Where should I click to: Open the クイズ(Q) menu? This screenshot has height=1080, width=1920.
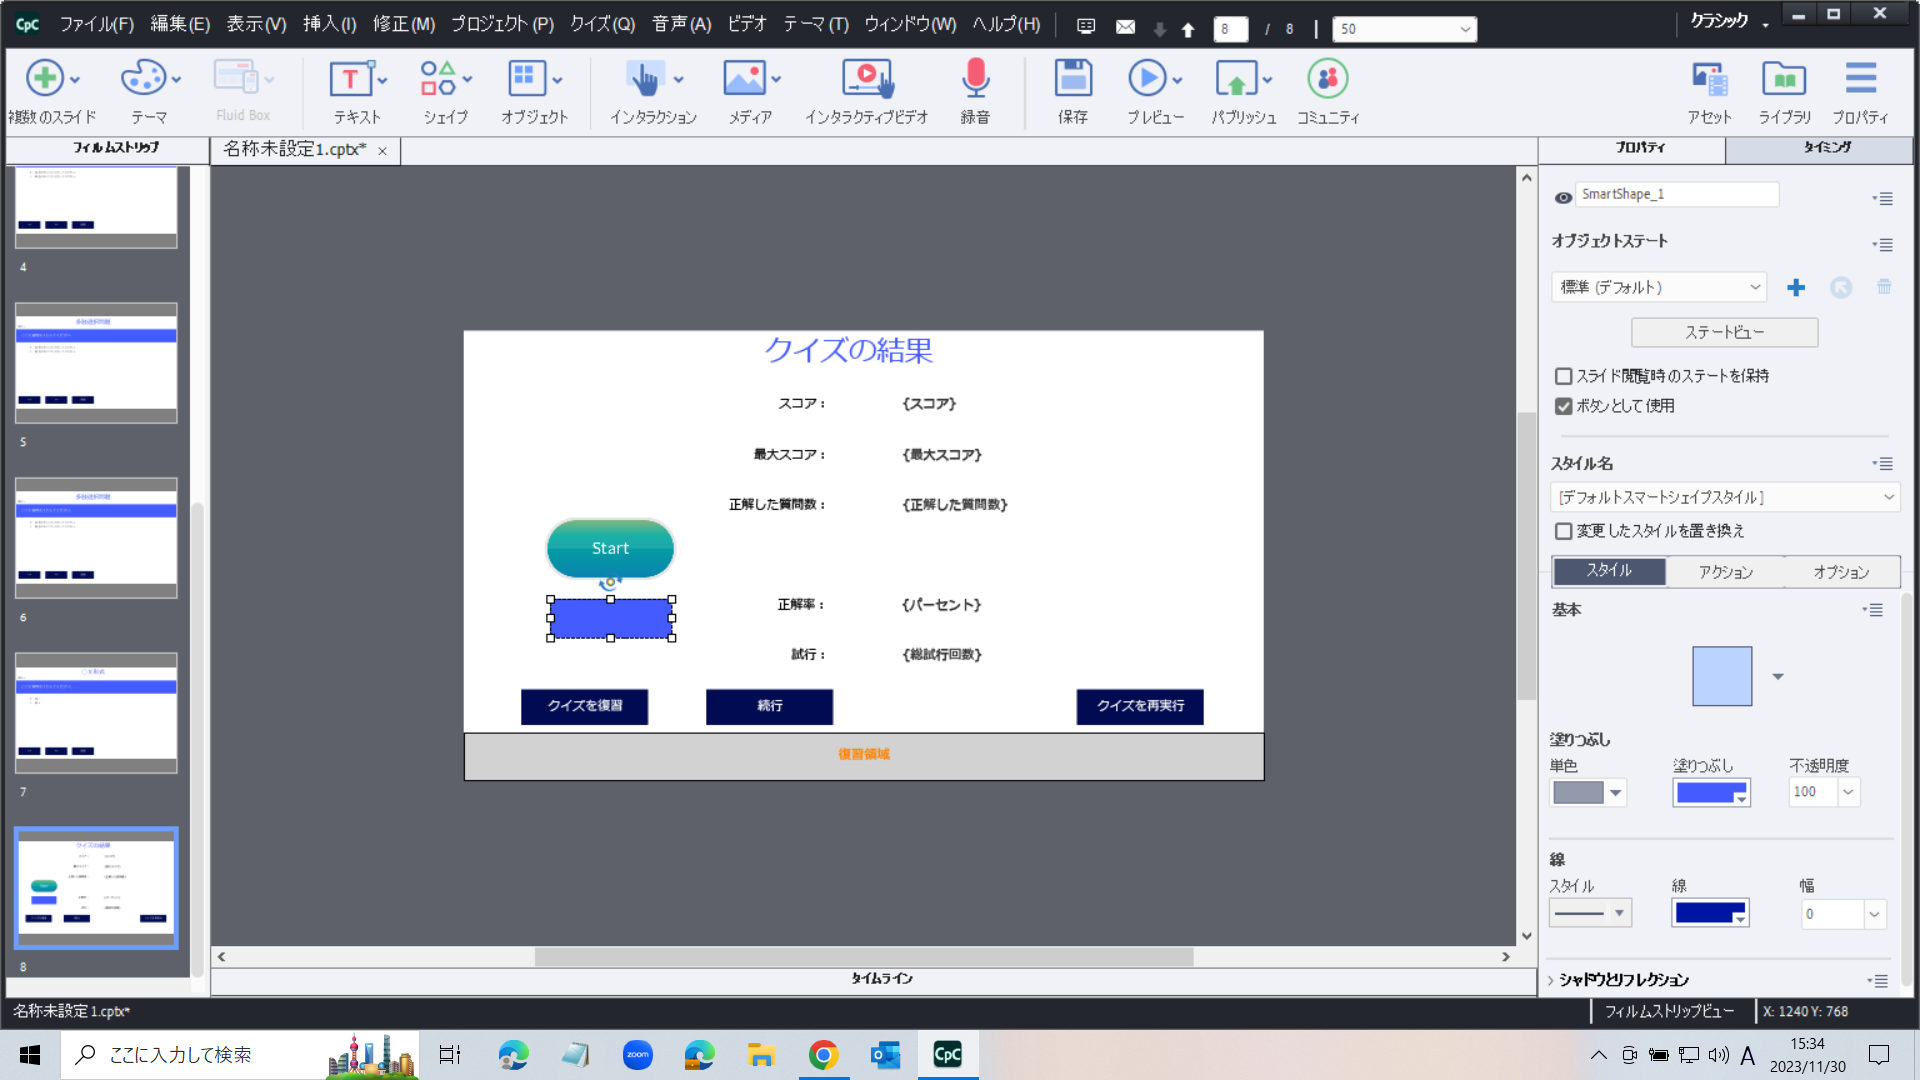(x=600, y=24)
